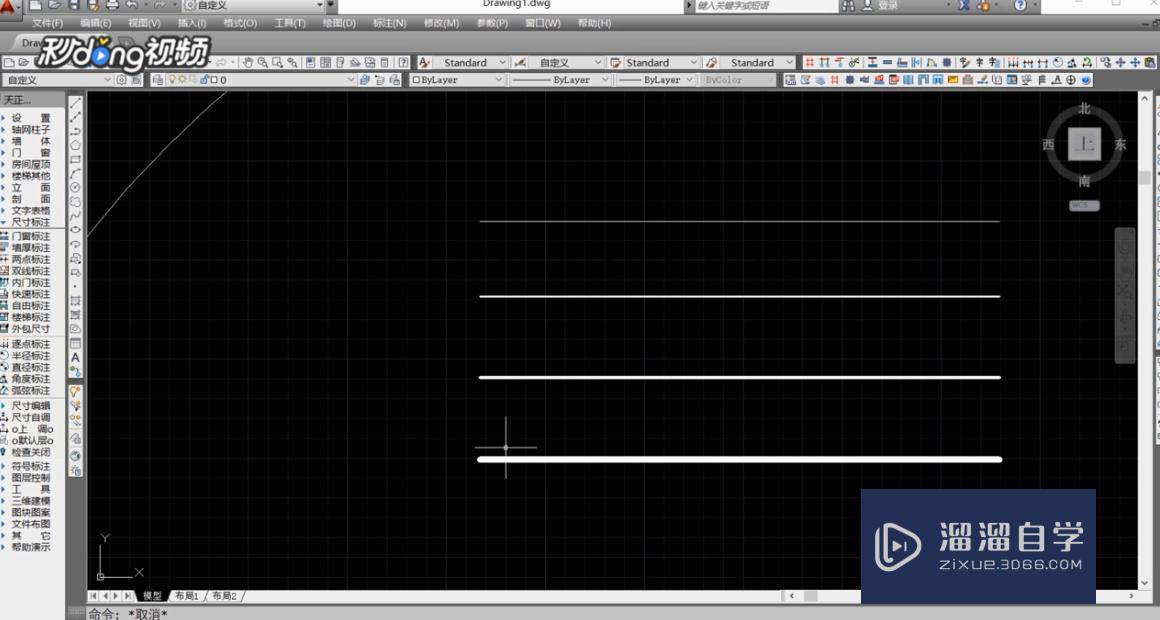Click the Help question mark toolbar icon

point(403,63)
